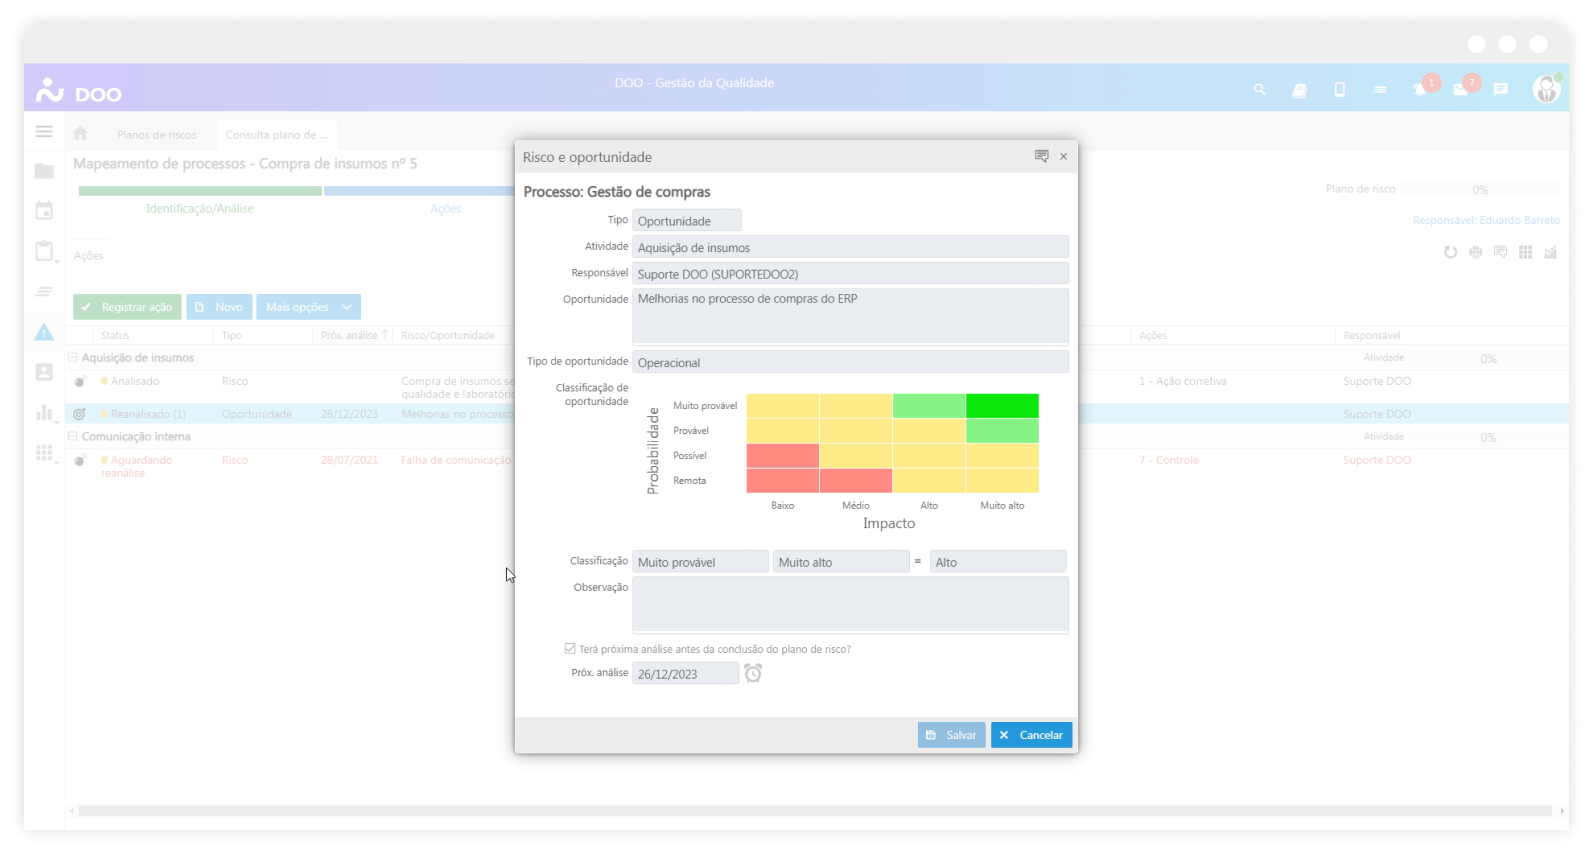
Task: Click the Observação text area
Action: pos(850,604)
